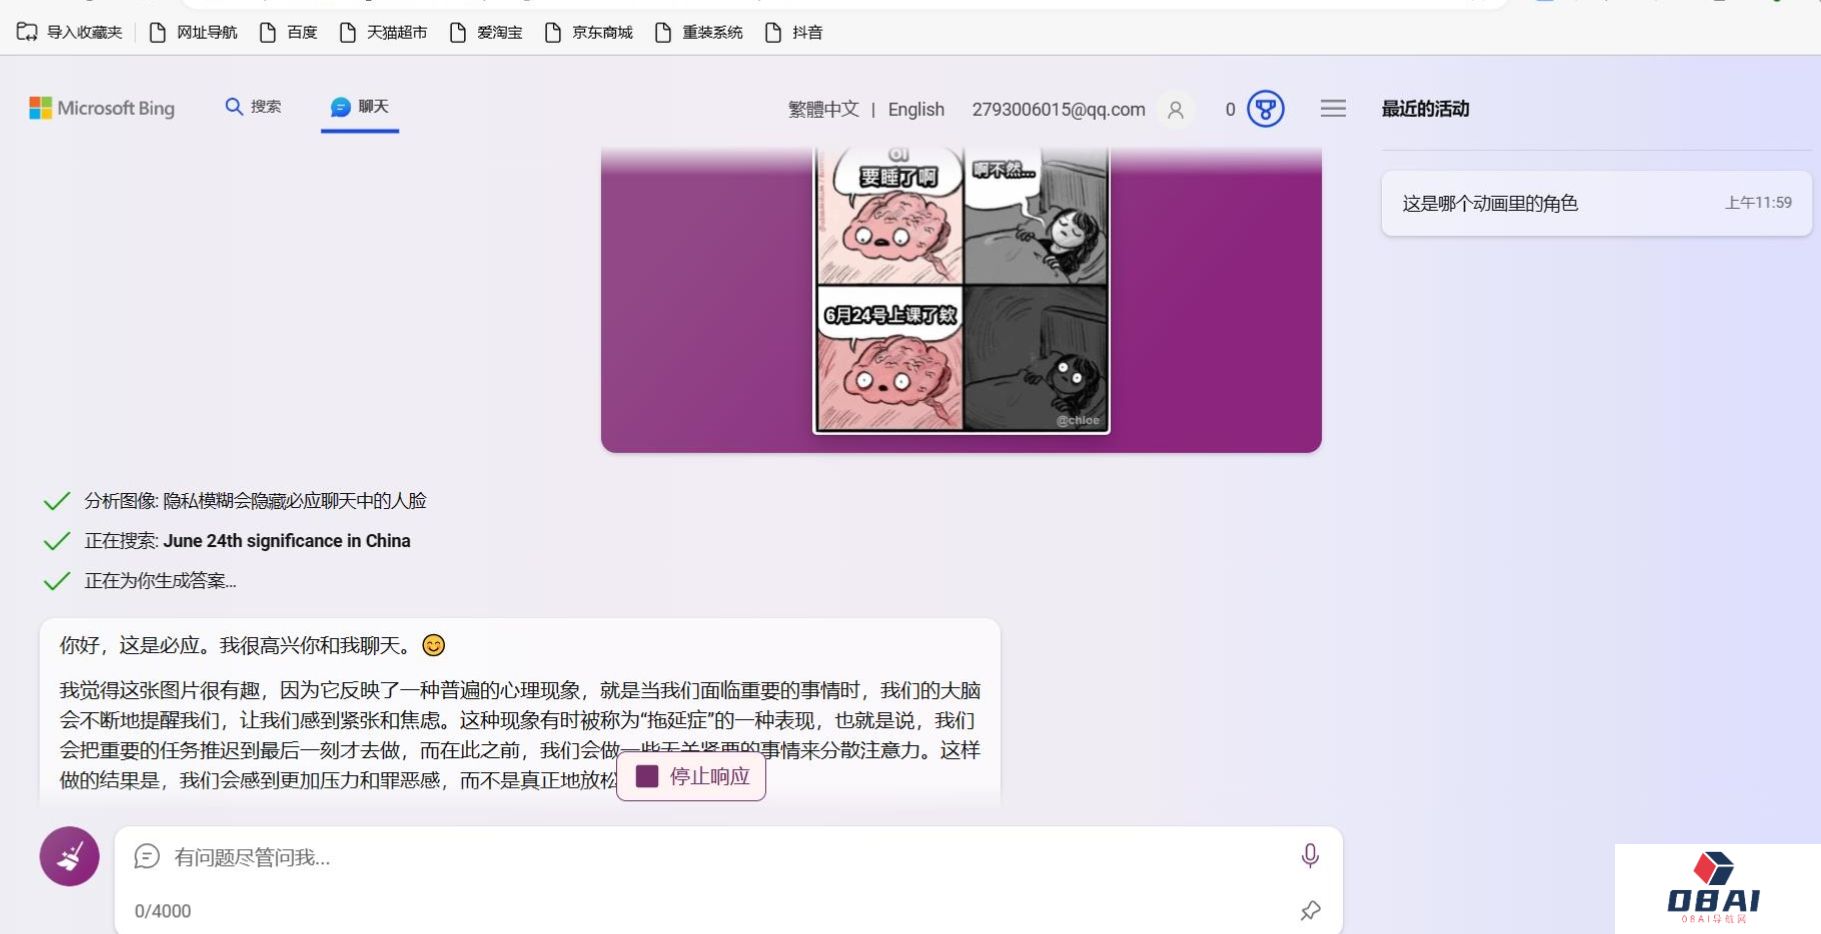
Task: Click the 2793006015@qq.com account email
Action: 1058,109
